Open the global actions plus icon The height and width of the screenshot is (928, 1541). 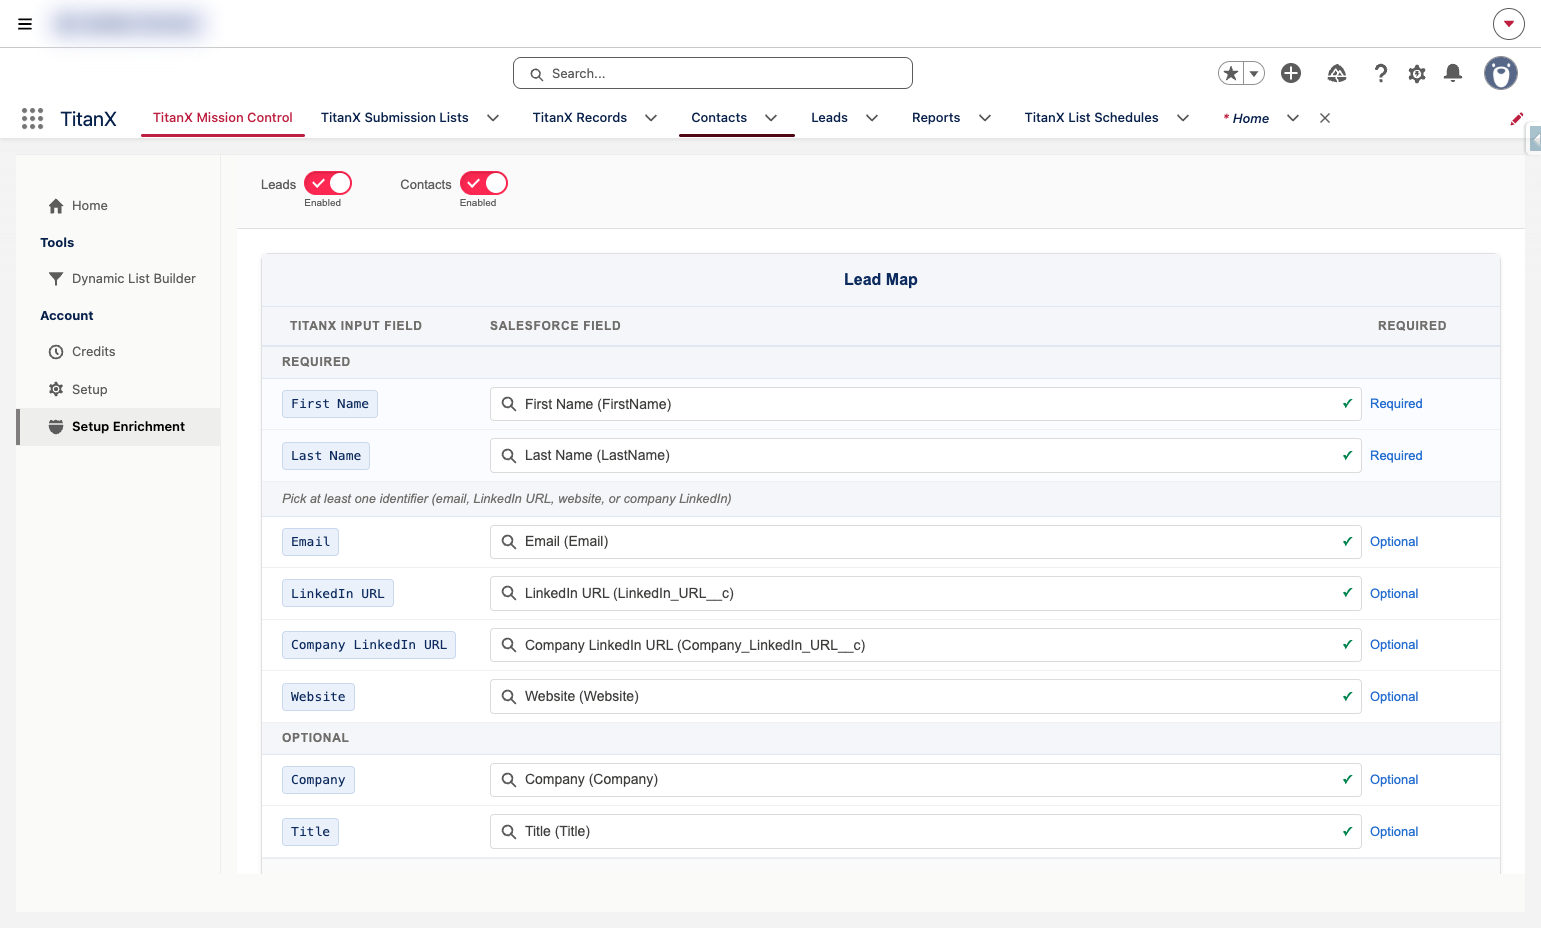coord(1291,73)
